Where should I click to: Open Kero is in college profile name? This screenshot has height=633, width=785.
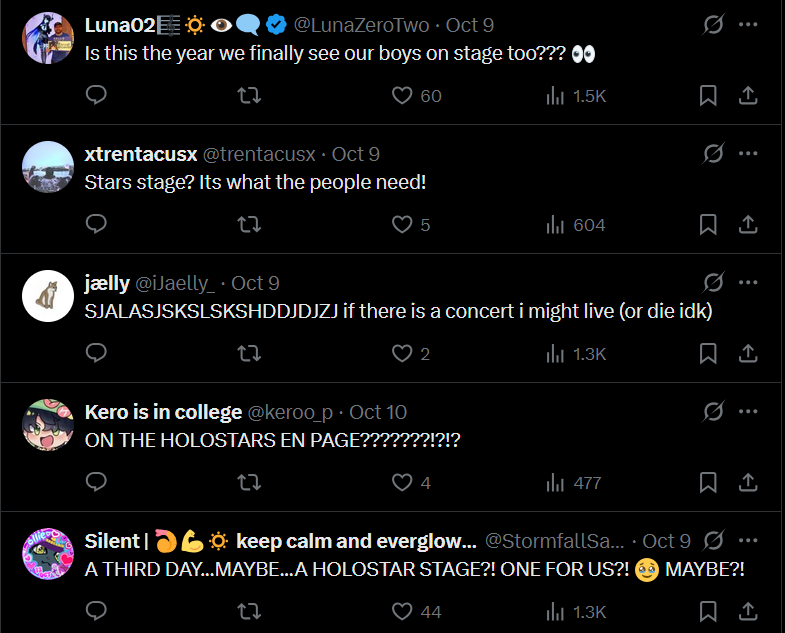tap(163, 412)
